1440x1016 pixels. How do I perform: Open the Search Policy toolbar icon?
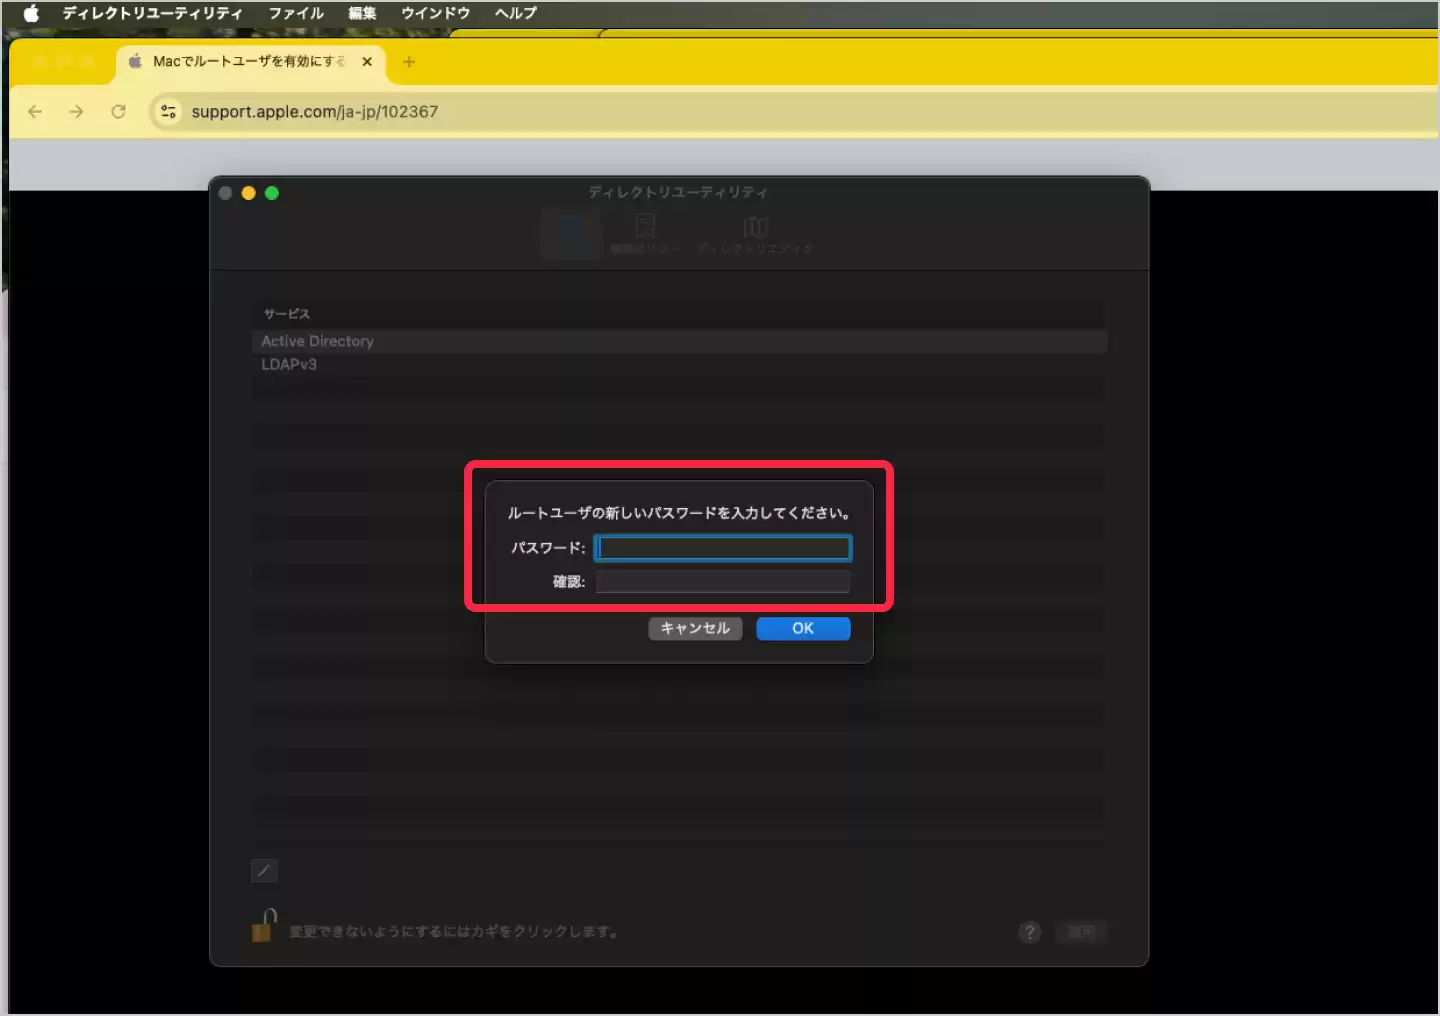(645, 233)
